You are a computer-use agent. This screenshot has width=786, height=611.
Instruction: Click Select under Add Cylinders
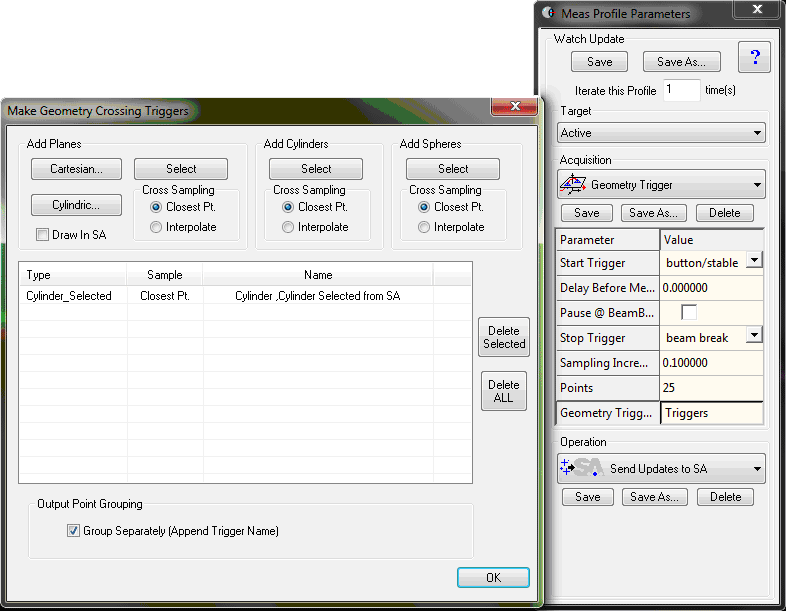click(x=316, y=169)
